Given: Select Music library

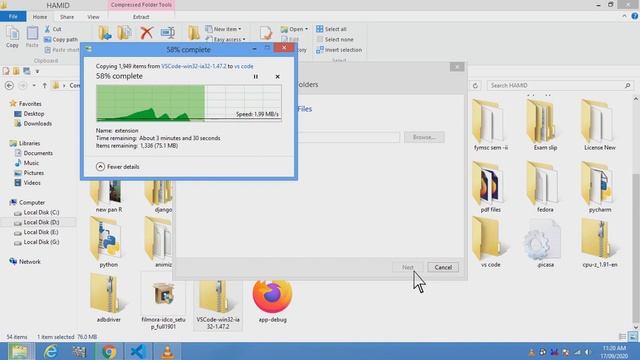Looking at the screenshot, I should pyautogui.click(x=27, y=163).
